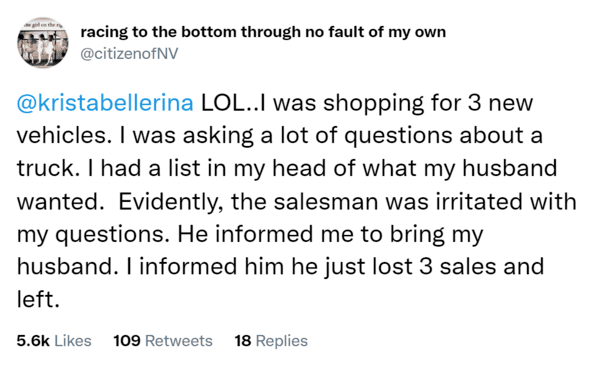The height and width of the screenshot is (385, 600).
Task: Click the final word 'left.' of the tweet
Action: click(38, 299)
